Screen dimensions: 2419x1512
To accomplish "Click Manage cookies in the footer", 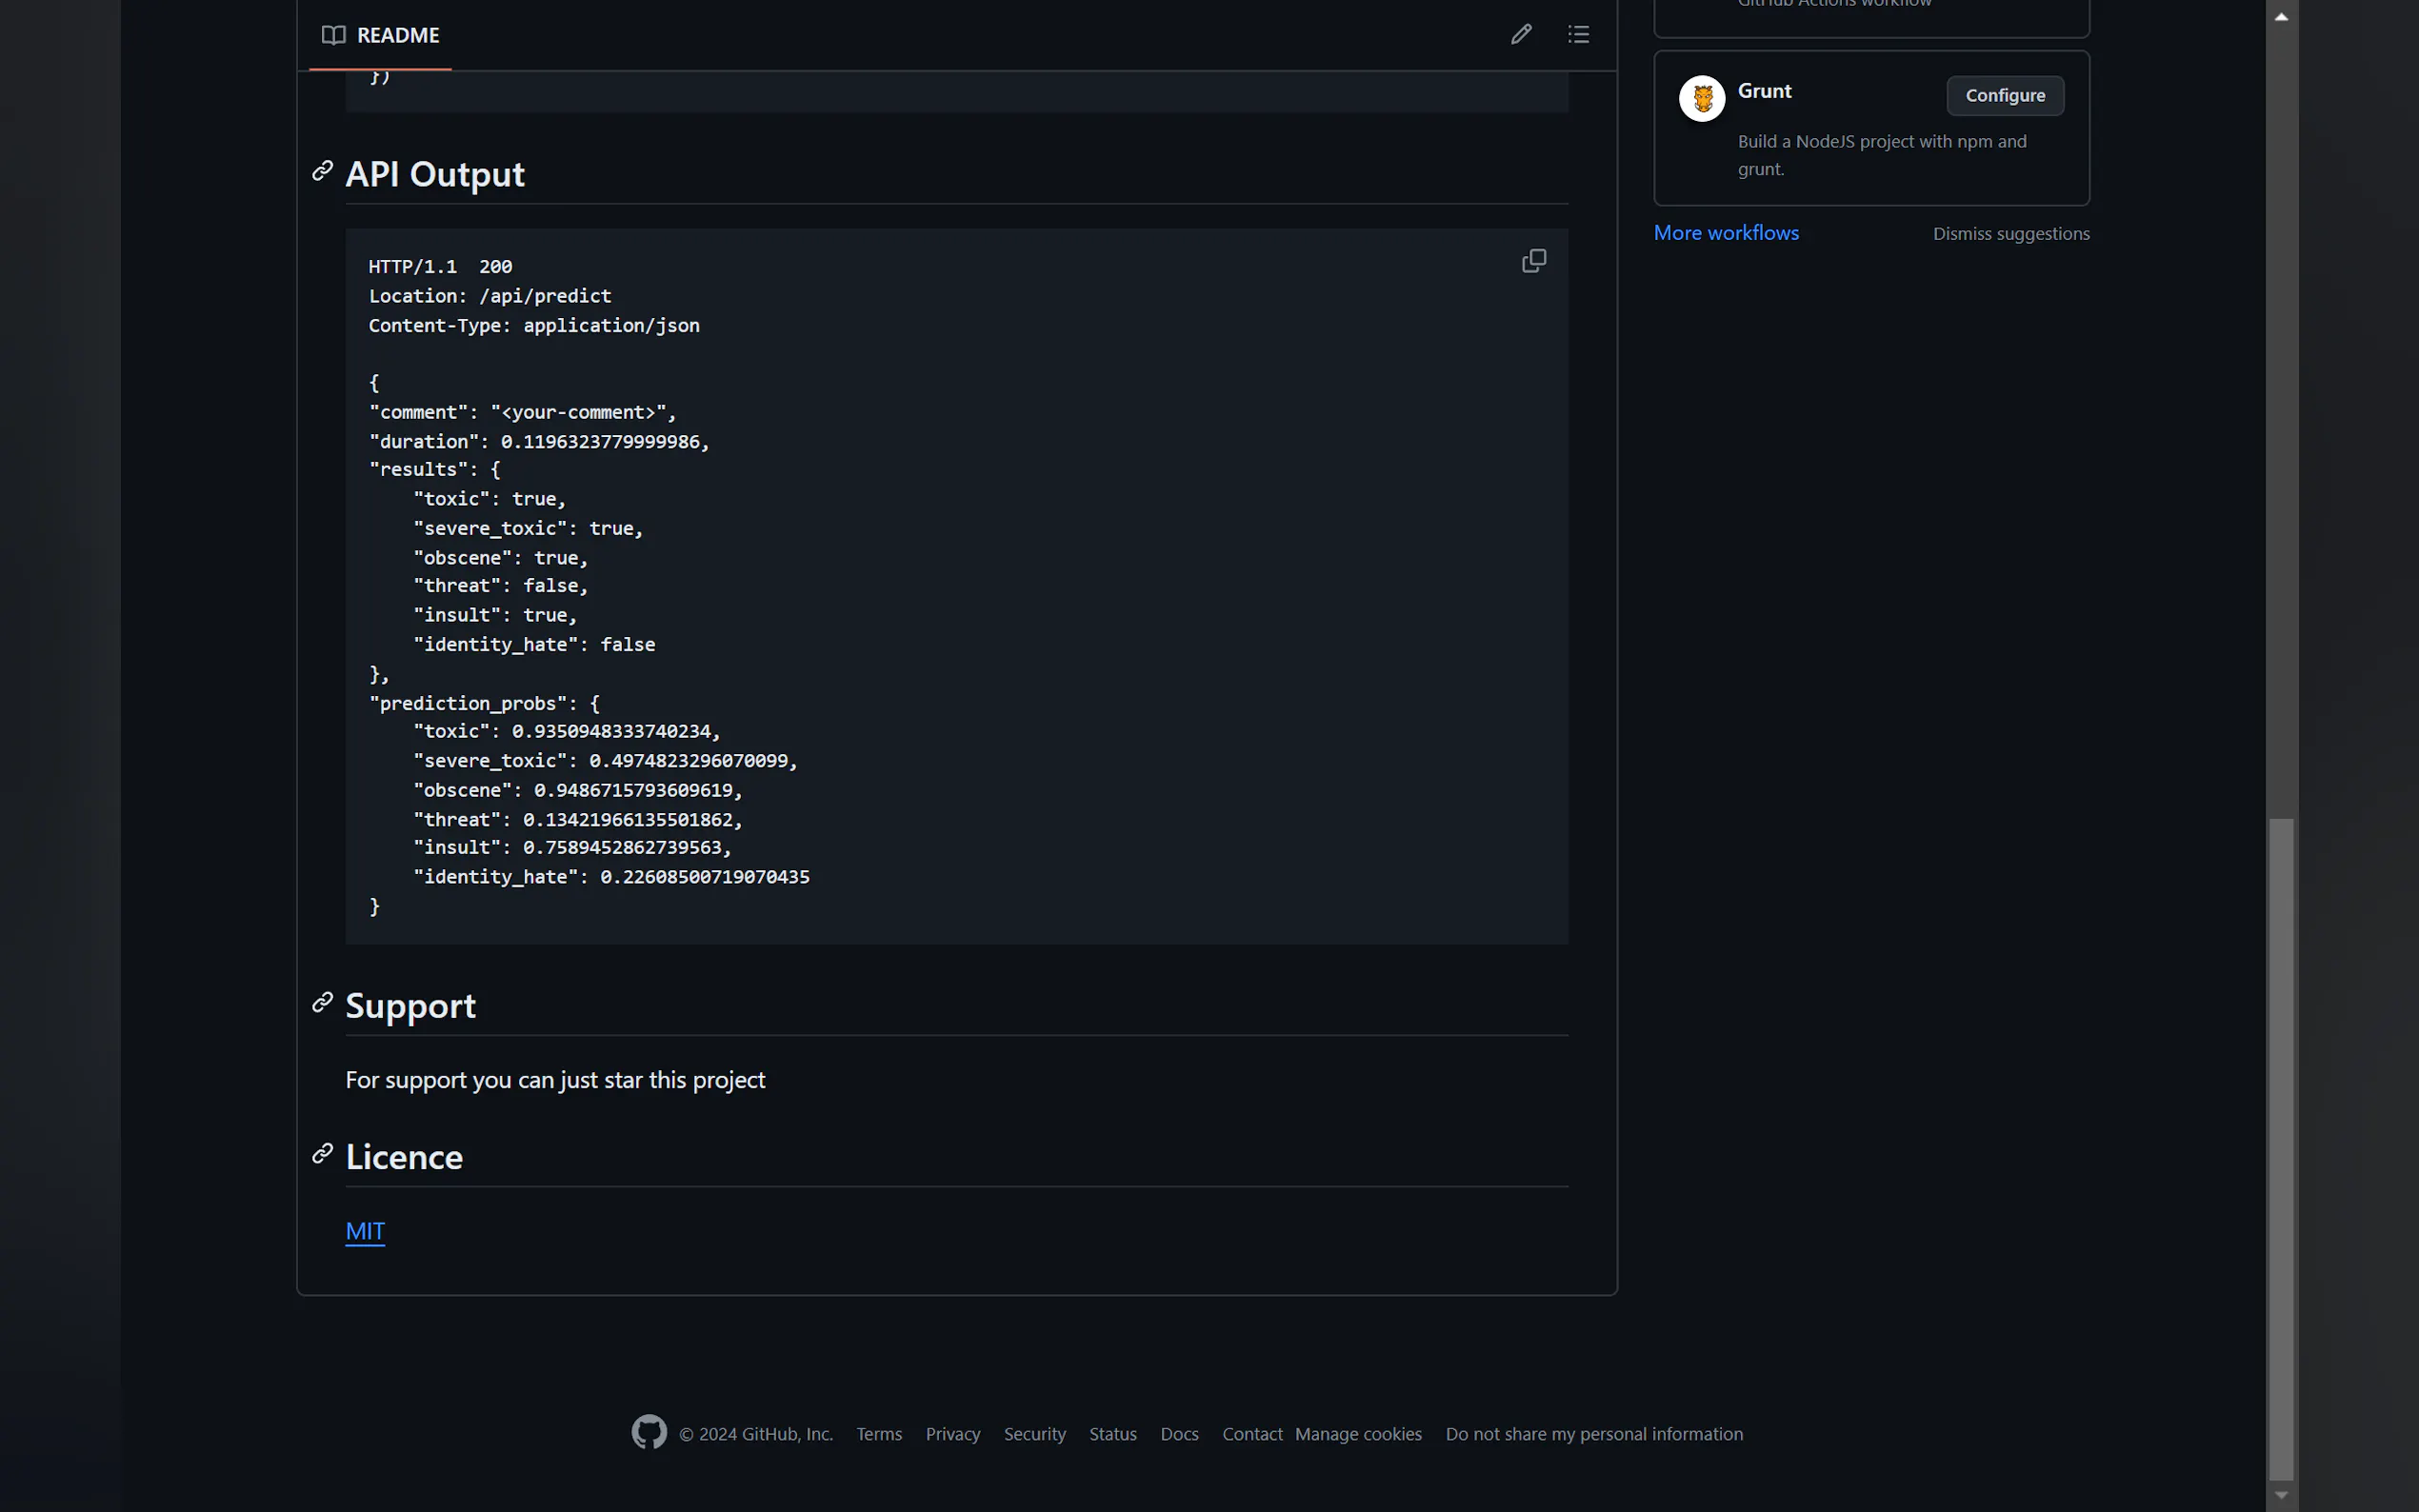I will tap(1357, 1434).
